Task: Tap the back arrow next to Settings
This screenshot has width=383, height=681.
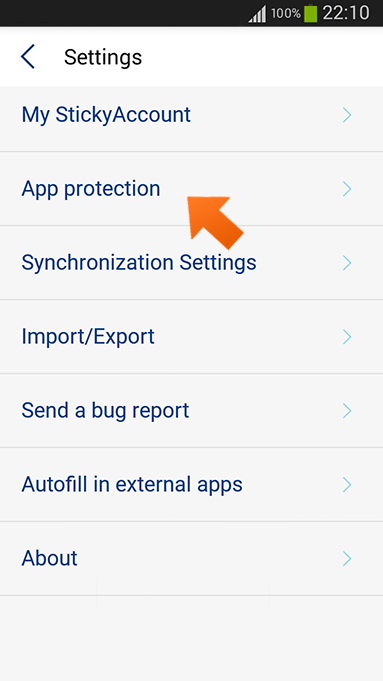Action: coord(27,56)
